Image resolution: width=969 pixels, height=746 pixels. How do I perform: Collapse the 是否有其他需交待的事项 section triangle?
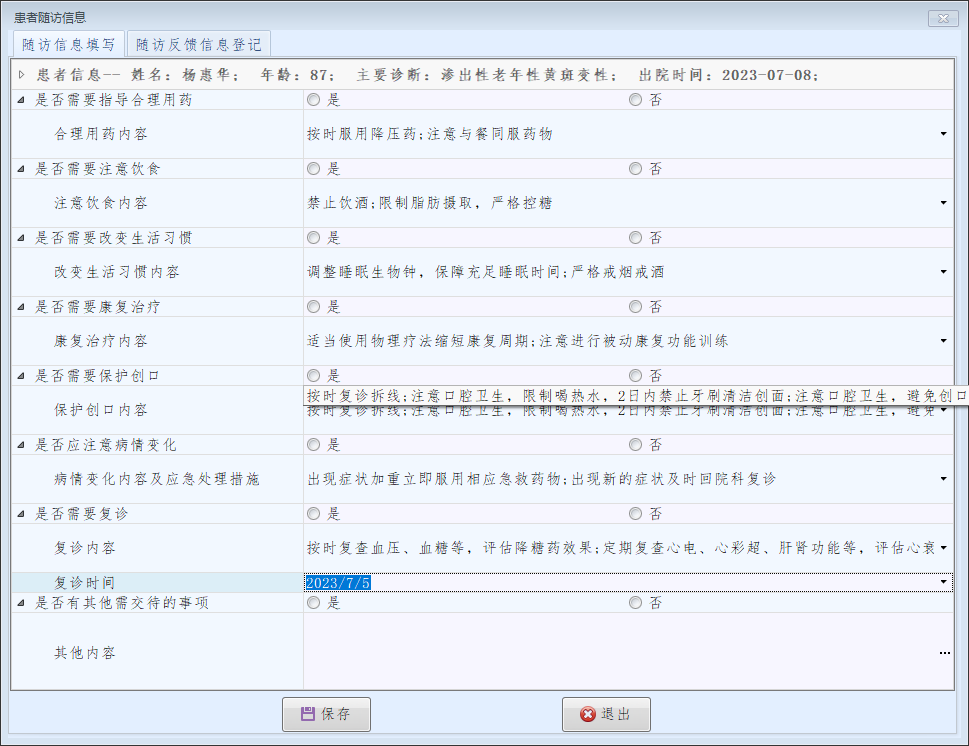coord(22,603)
